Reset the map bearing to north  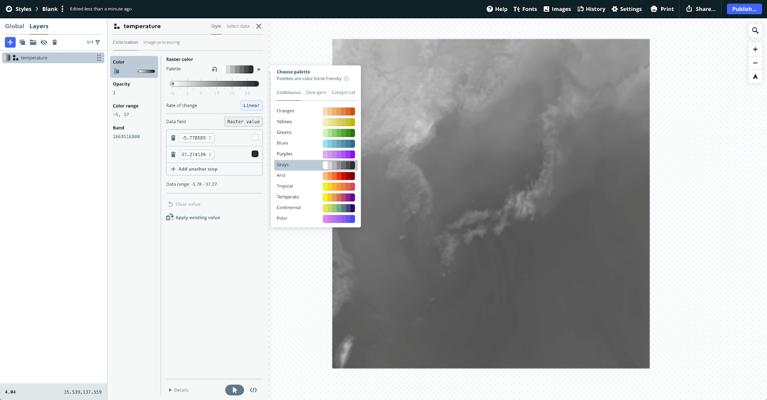tap(755, 77)
